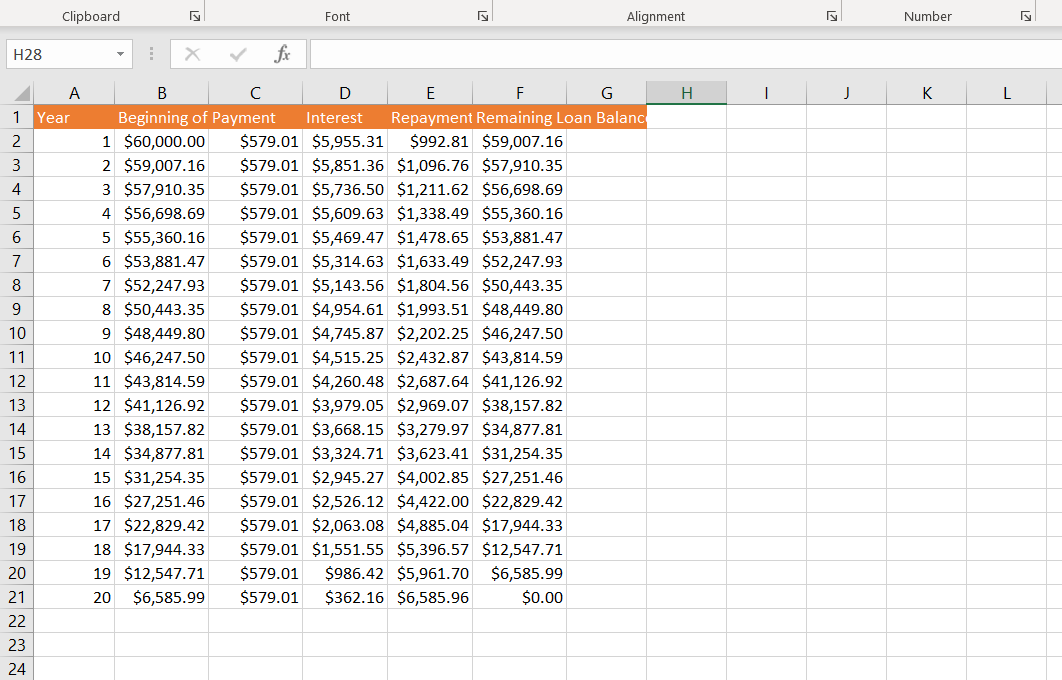Select interest cell $4,260.48
1062x680 pixels.
(345, 381)
